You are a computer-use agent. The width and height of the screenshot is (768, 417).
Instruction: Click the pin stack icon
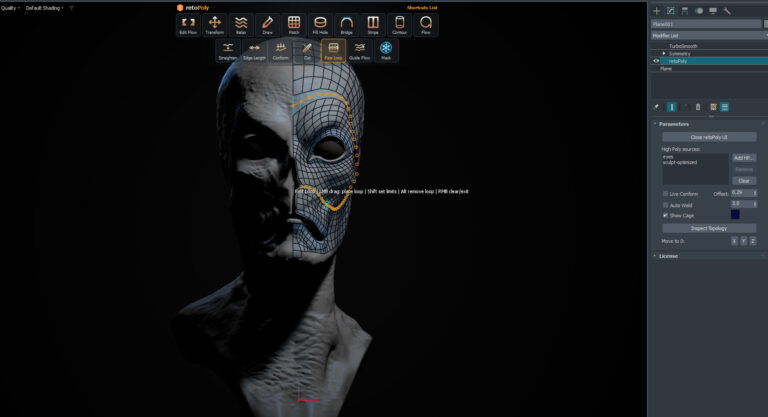(657, 107)
